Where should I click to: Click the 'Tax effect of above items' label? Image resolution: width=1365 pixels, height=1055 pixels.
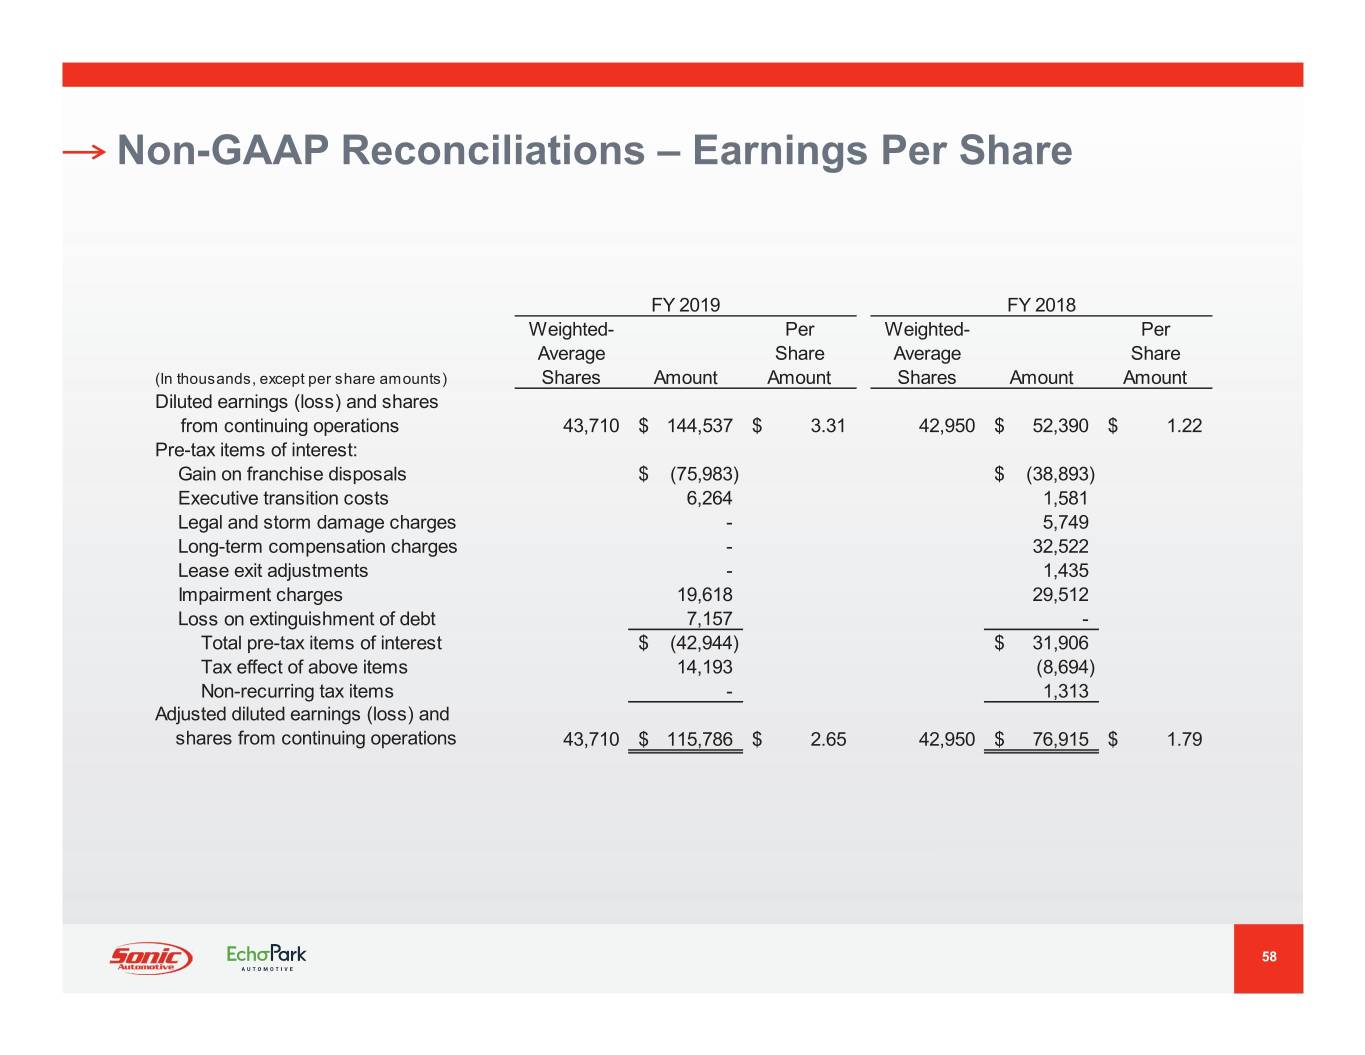pyautogui.click(x=304, y=667)
